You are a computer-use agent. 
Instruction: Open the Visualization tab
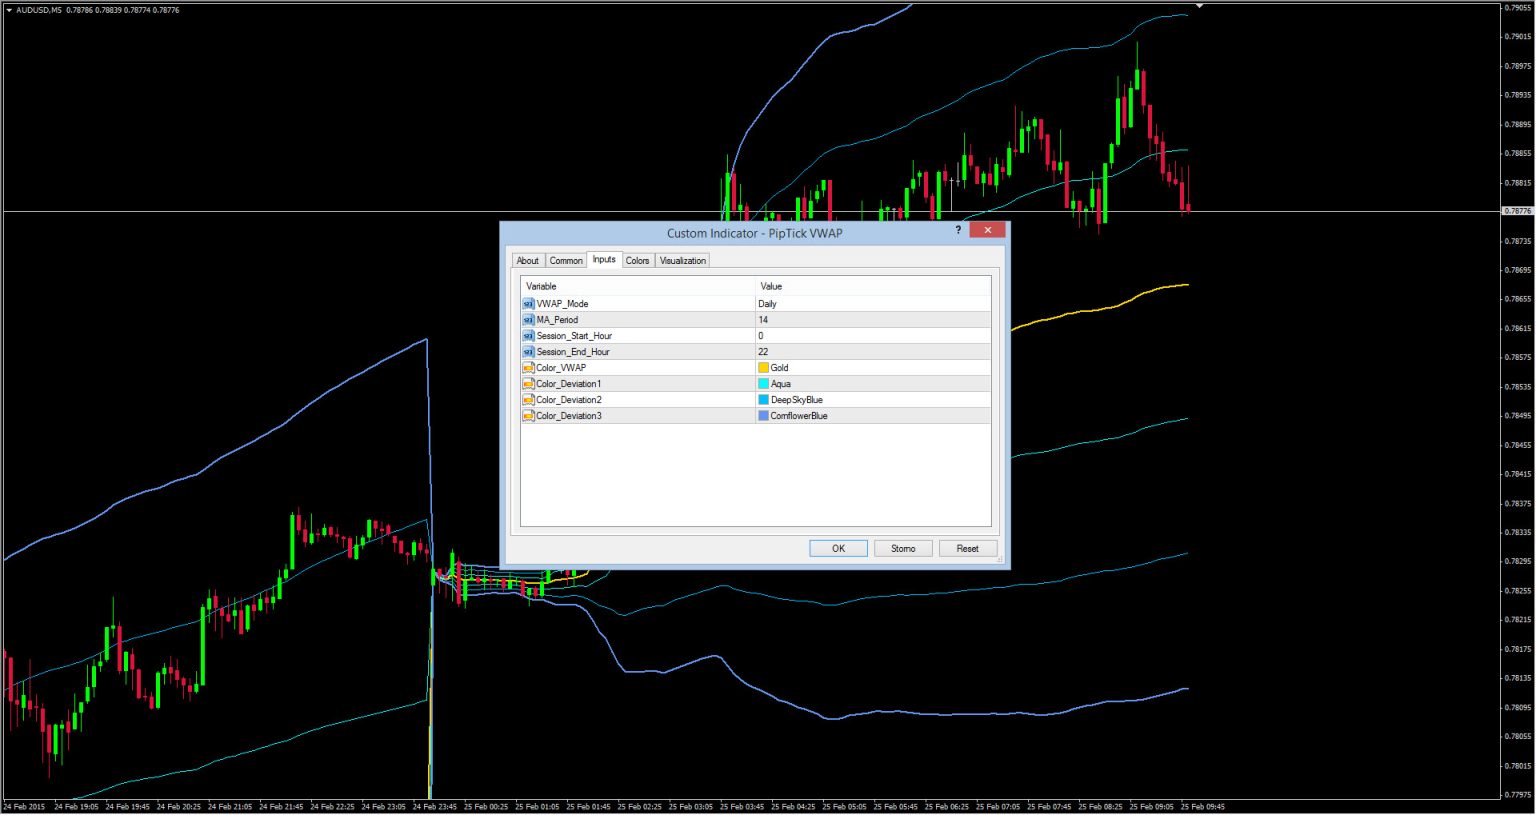(682, 260)
